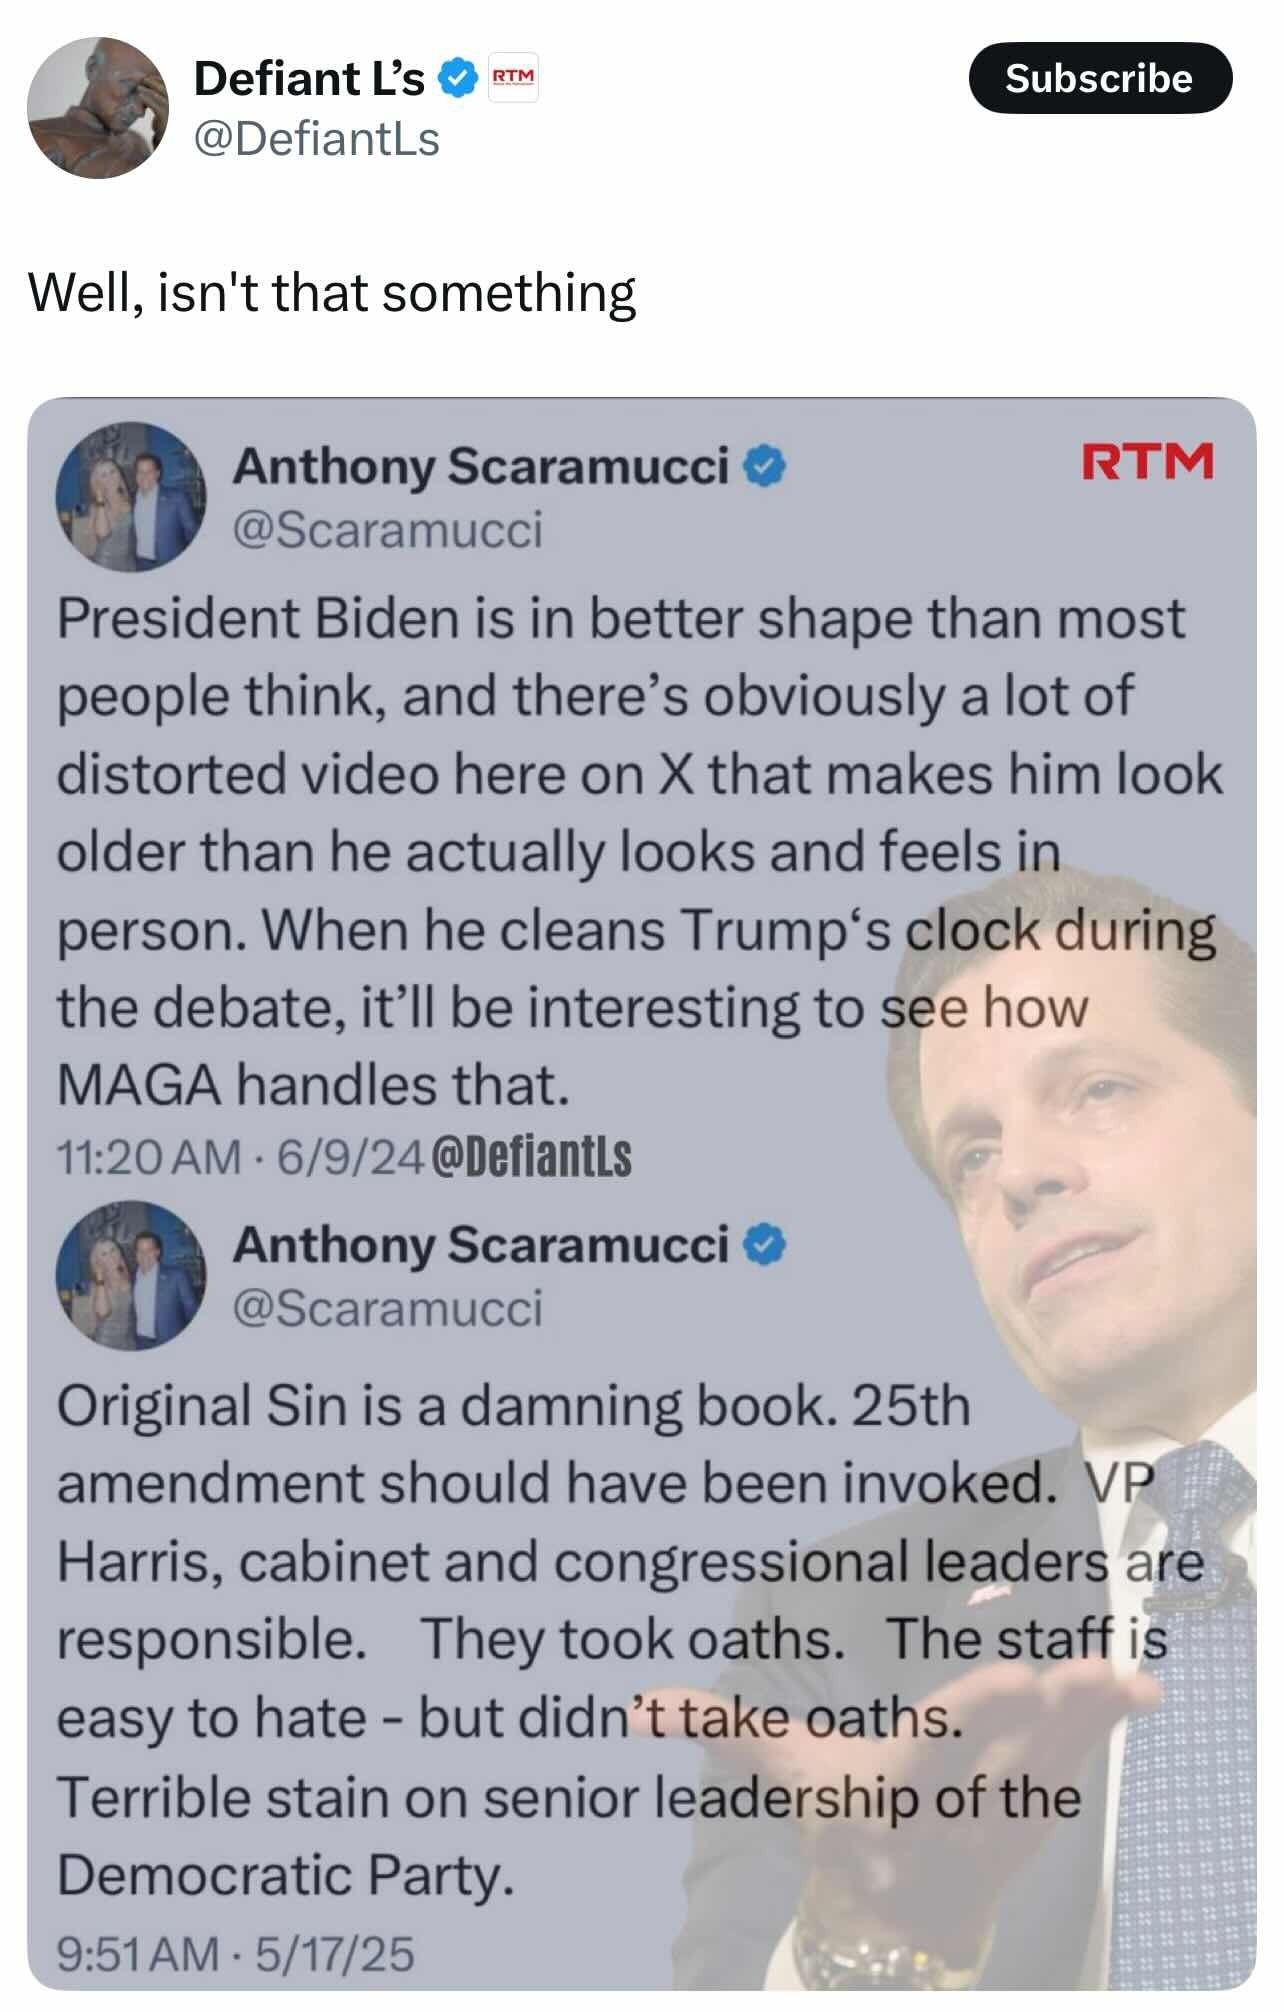Click verified badge on first Scaramucci tweet
The width and height of the screenshot is (1284, 2012).
(x=766, y=466)
